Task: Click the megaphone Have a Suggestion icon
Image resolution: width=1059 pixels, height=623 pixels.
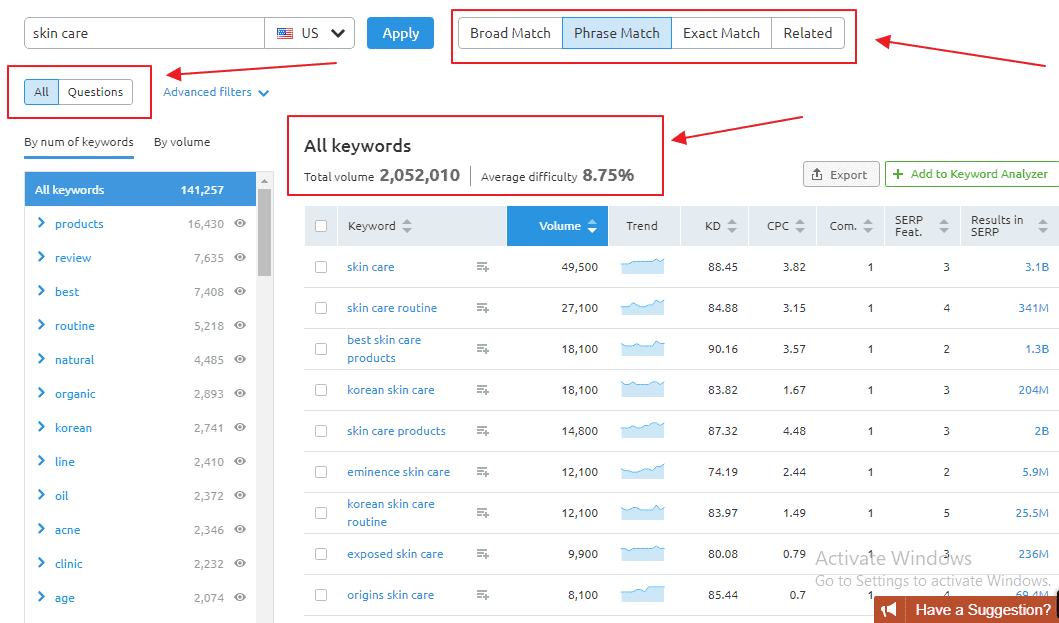Action: click(x=888, y=610)
